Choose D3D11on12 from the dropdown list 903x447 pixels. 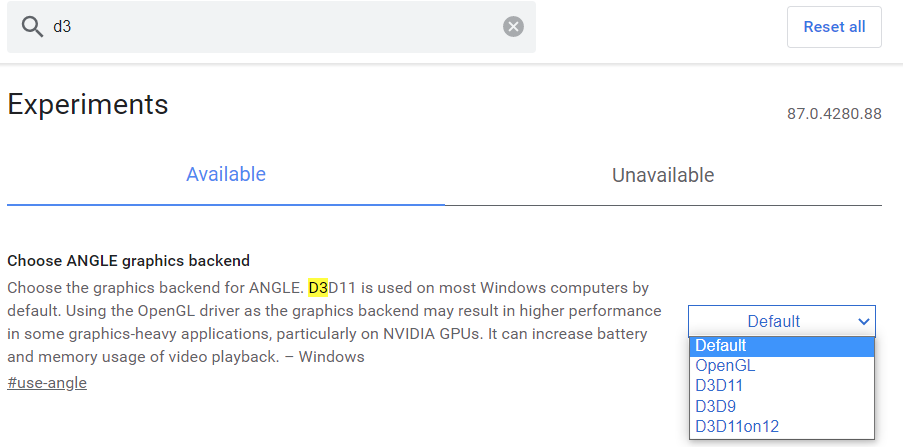(737, 427)
